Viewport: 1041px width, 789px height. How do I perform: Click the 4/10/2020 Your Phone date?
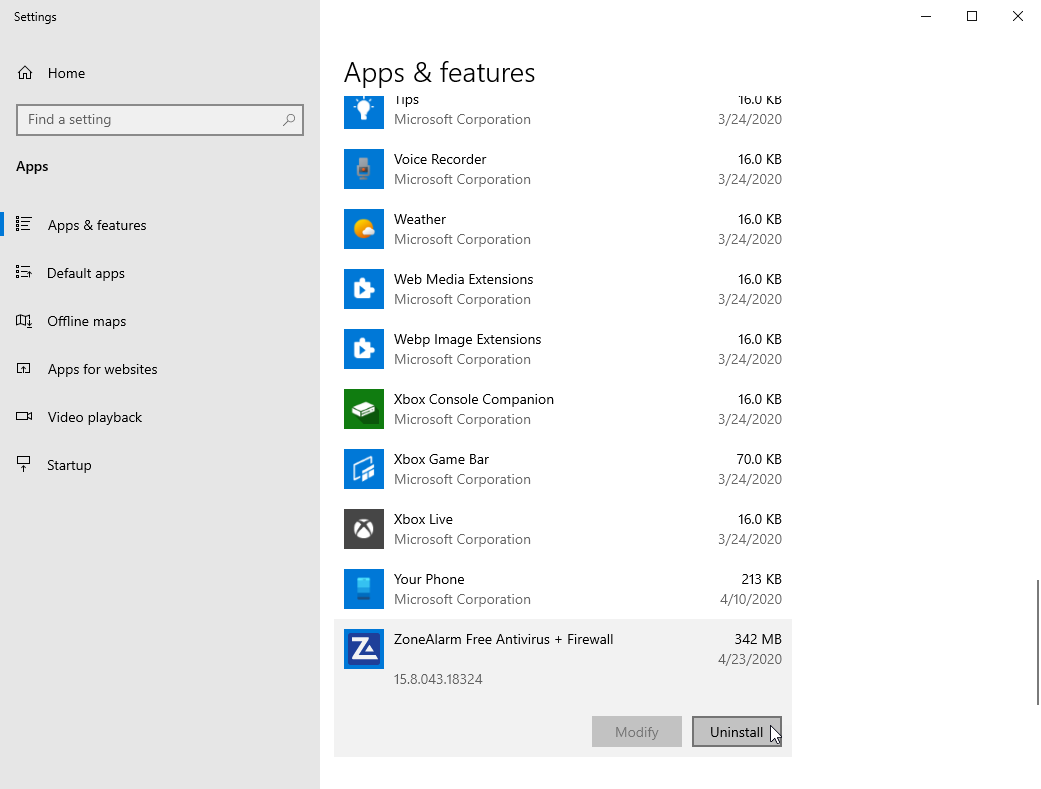(751, 600)
